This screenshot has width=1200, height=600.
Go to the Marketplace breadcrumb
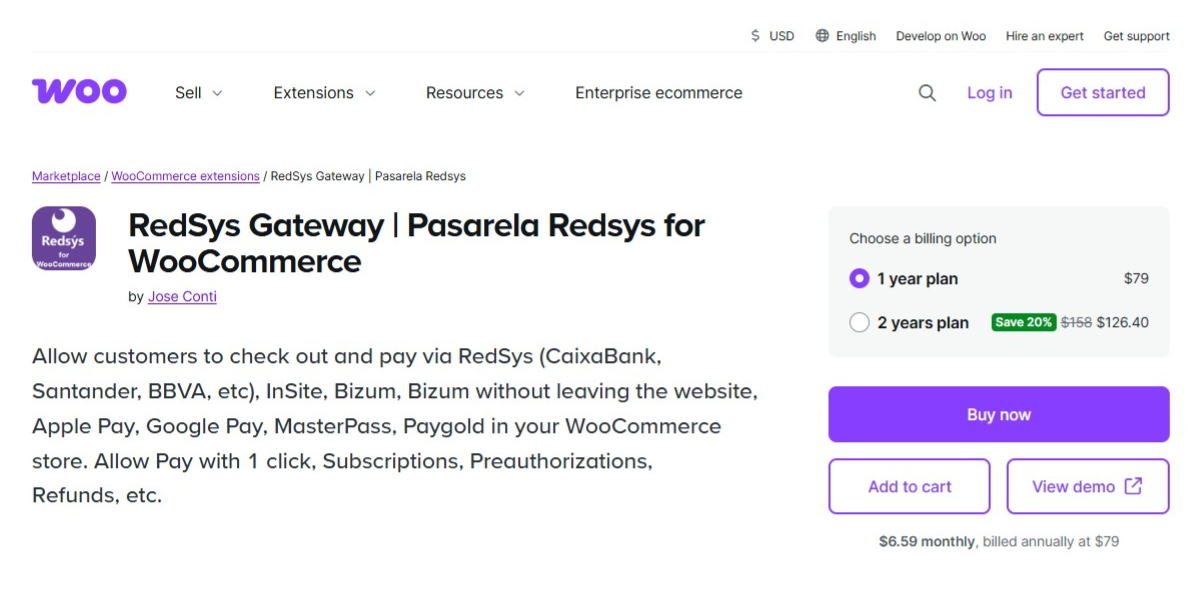point(66,176)
